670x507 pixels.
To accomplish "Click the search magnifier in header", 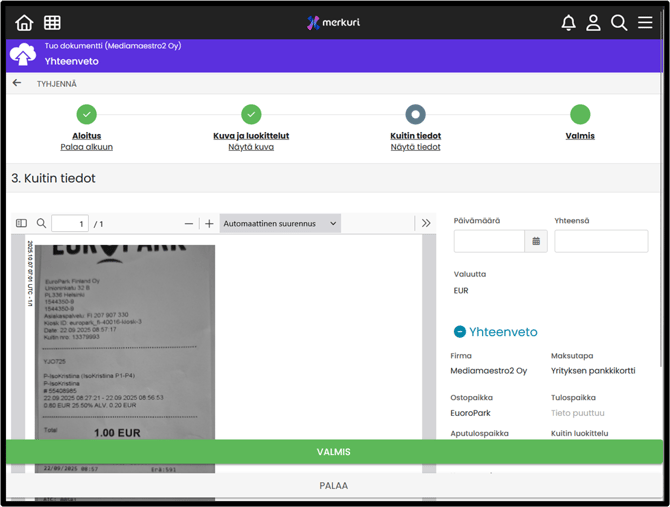I will (x=619, y=22).
